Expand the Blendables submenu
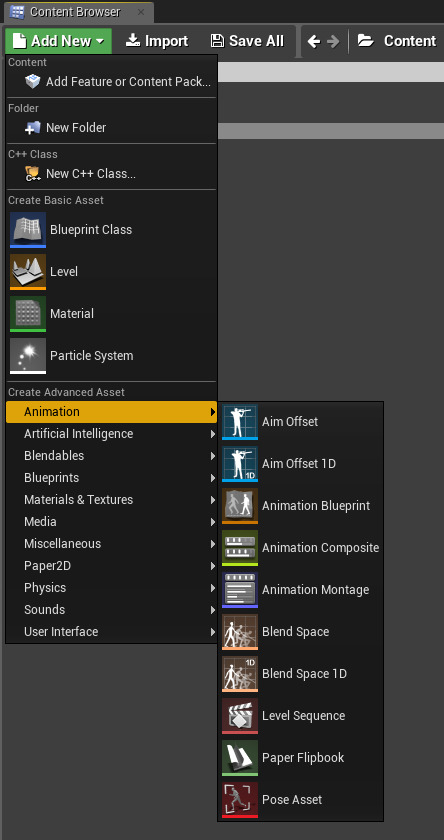 tap(111, 456)
